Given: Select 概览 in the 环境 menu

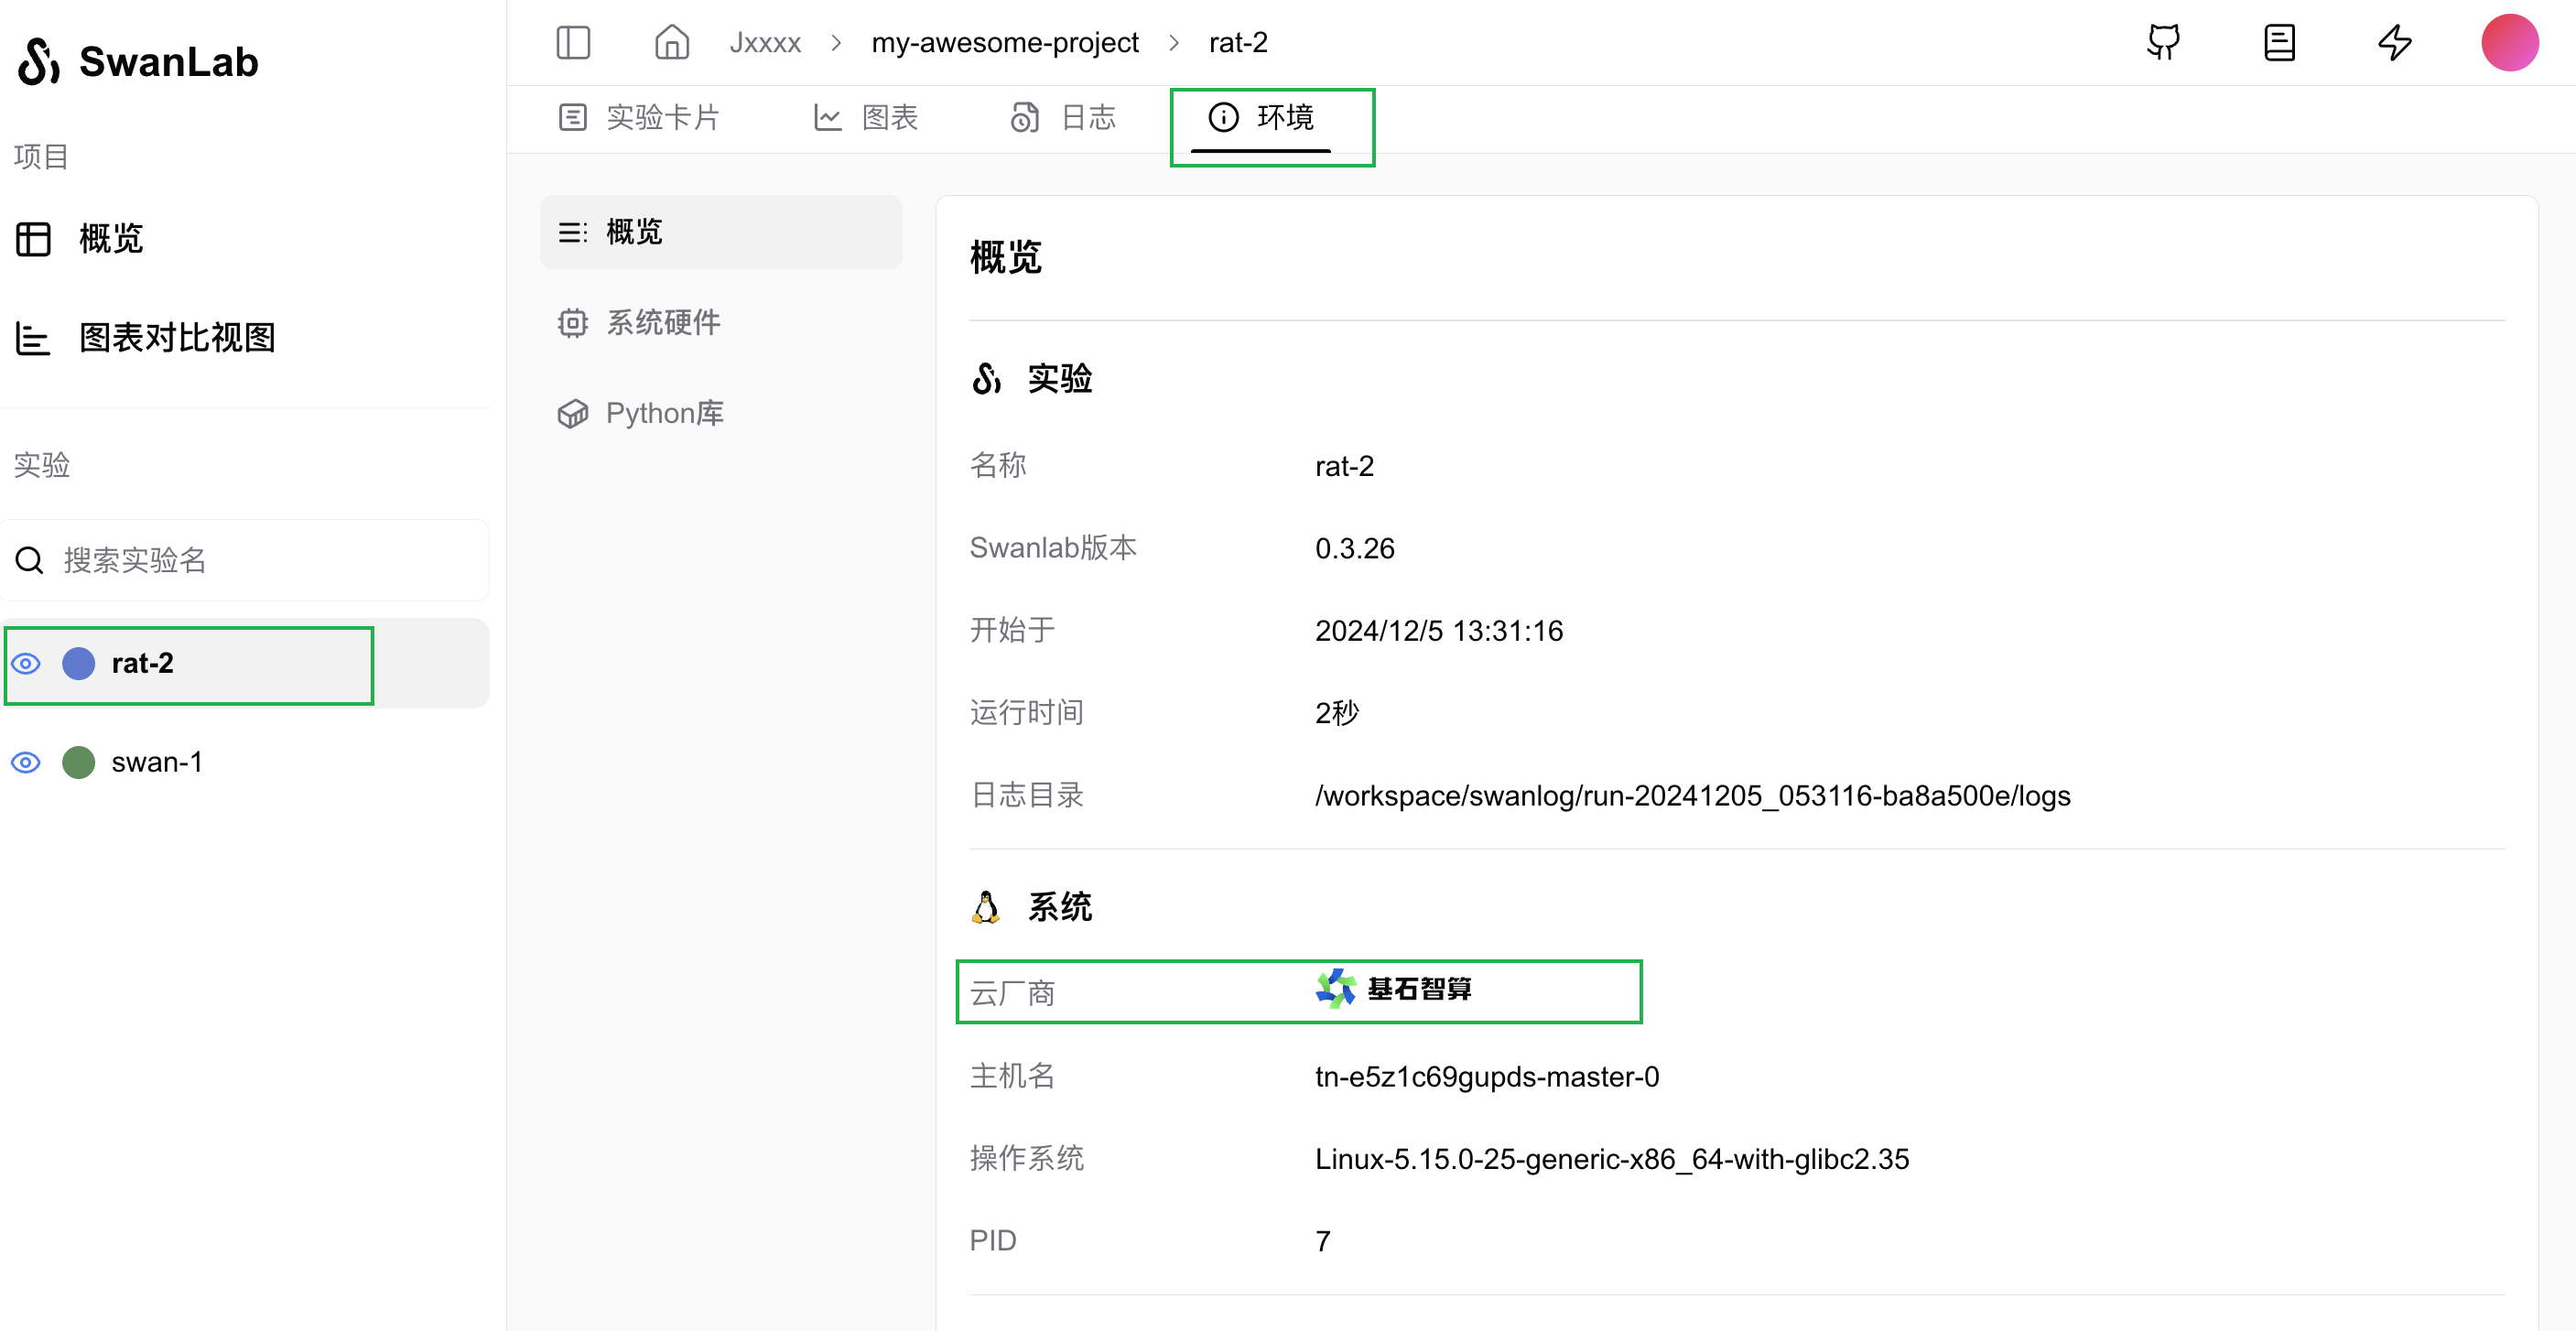Looking at the screenshot, I should coord(721,232).
